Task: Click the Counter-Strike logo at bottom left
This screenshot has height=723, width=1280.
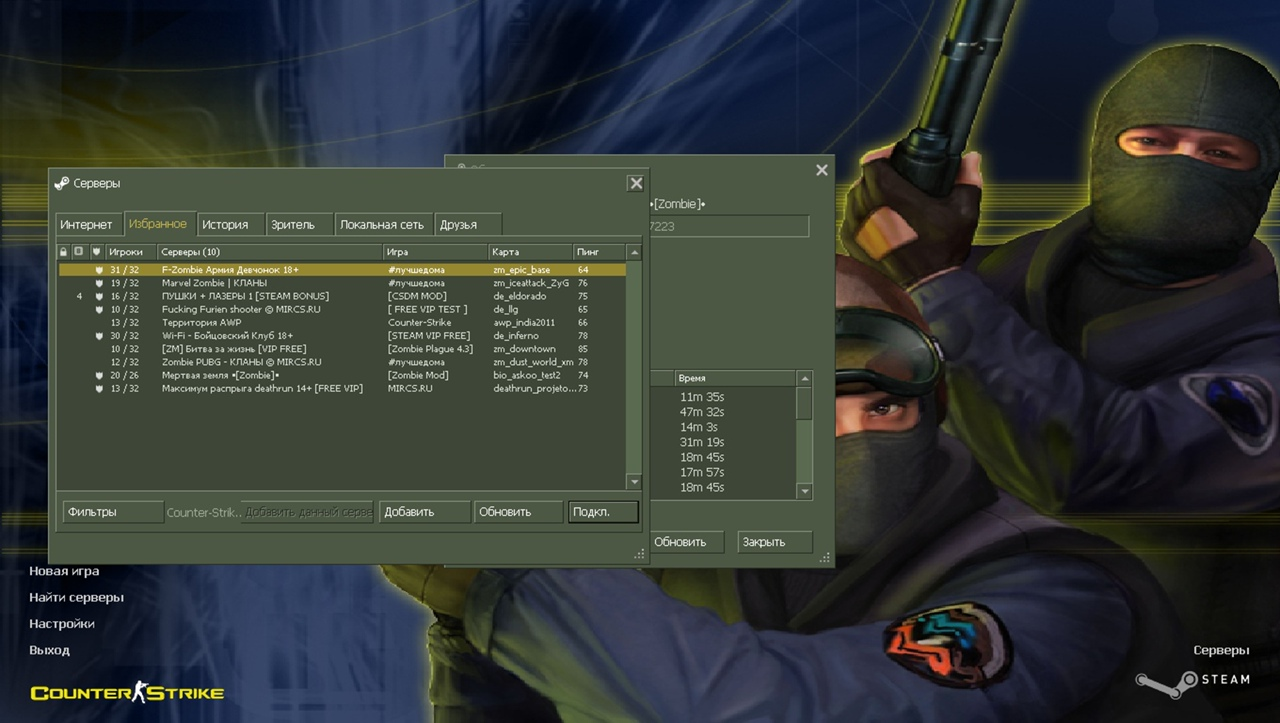Action: click(x=127, y=692)
